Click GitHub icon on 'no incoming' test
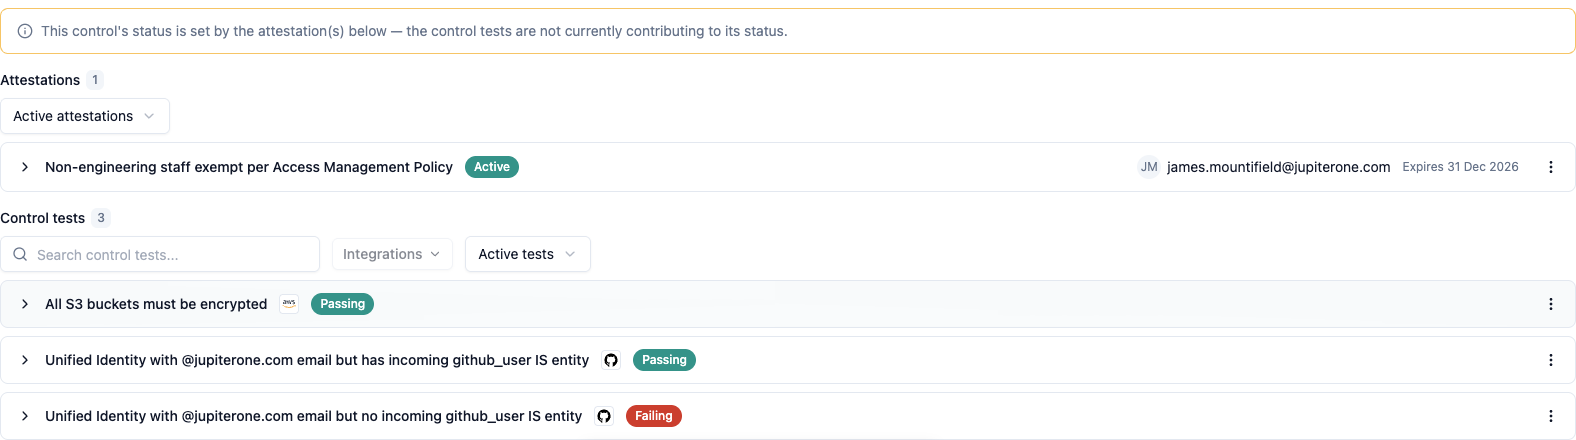Viewport: 1576px width, 440px height. [604, 416]
